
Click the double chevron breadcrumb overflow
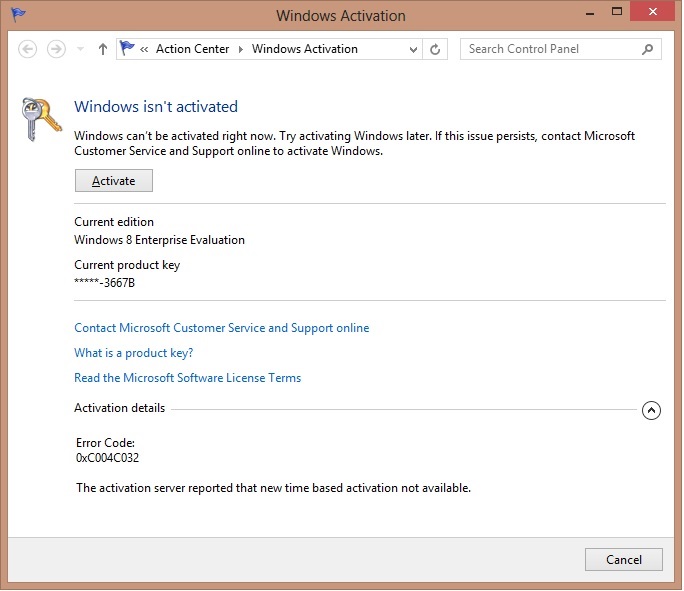click(145, 49)
